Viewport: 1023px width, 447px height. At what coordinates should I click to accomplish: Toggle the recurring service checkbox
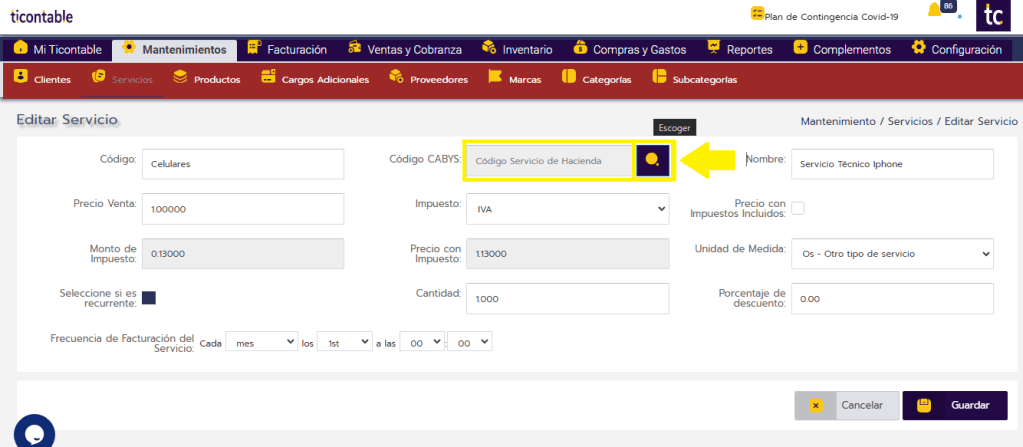[149, 297]
